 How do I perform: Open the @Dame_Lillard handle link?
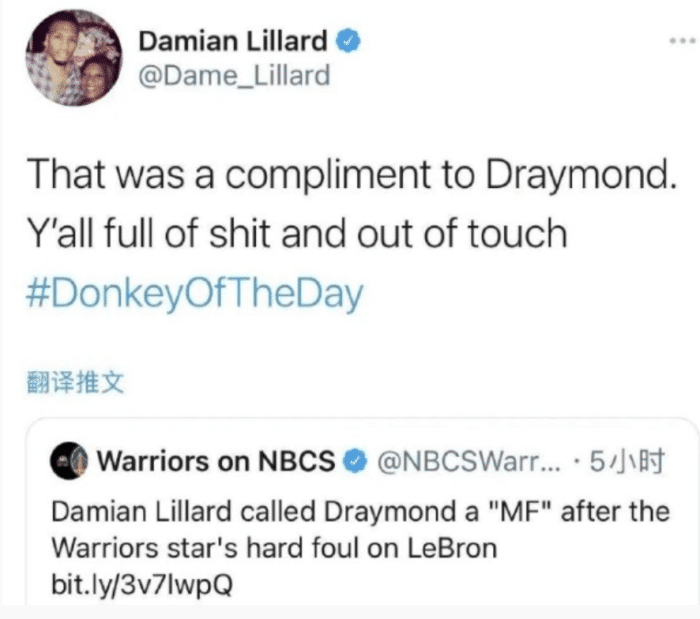pos(234,75)
